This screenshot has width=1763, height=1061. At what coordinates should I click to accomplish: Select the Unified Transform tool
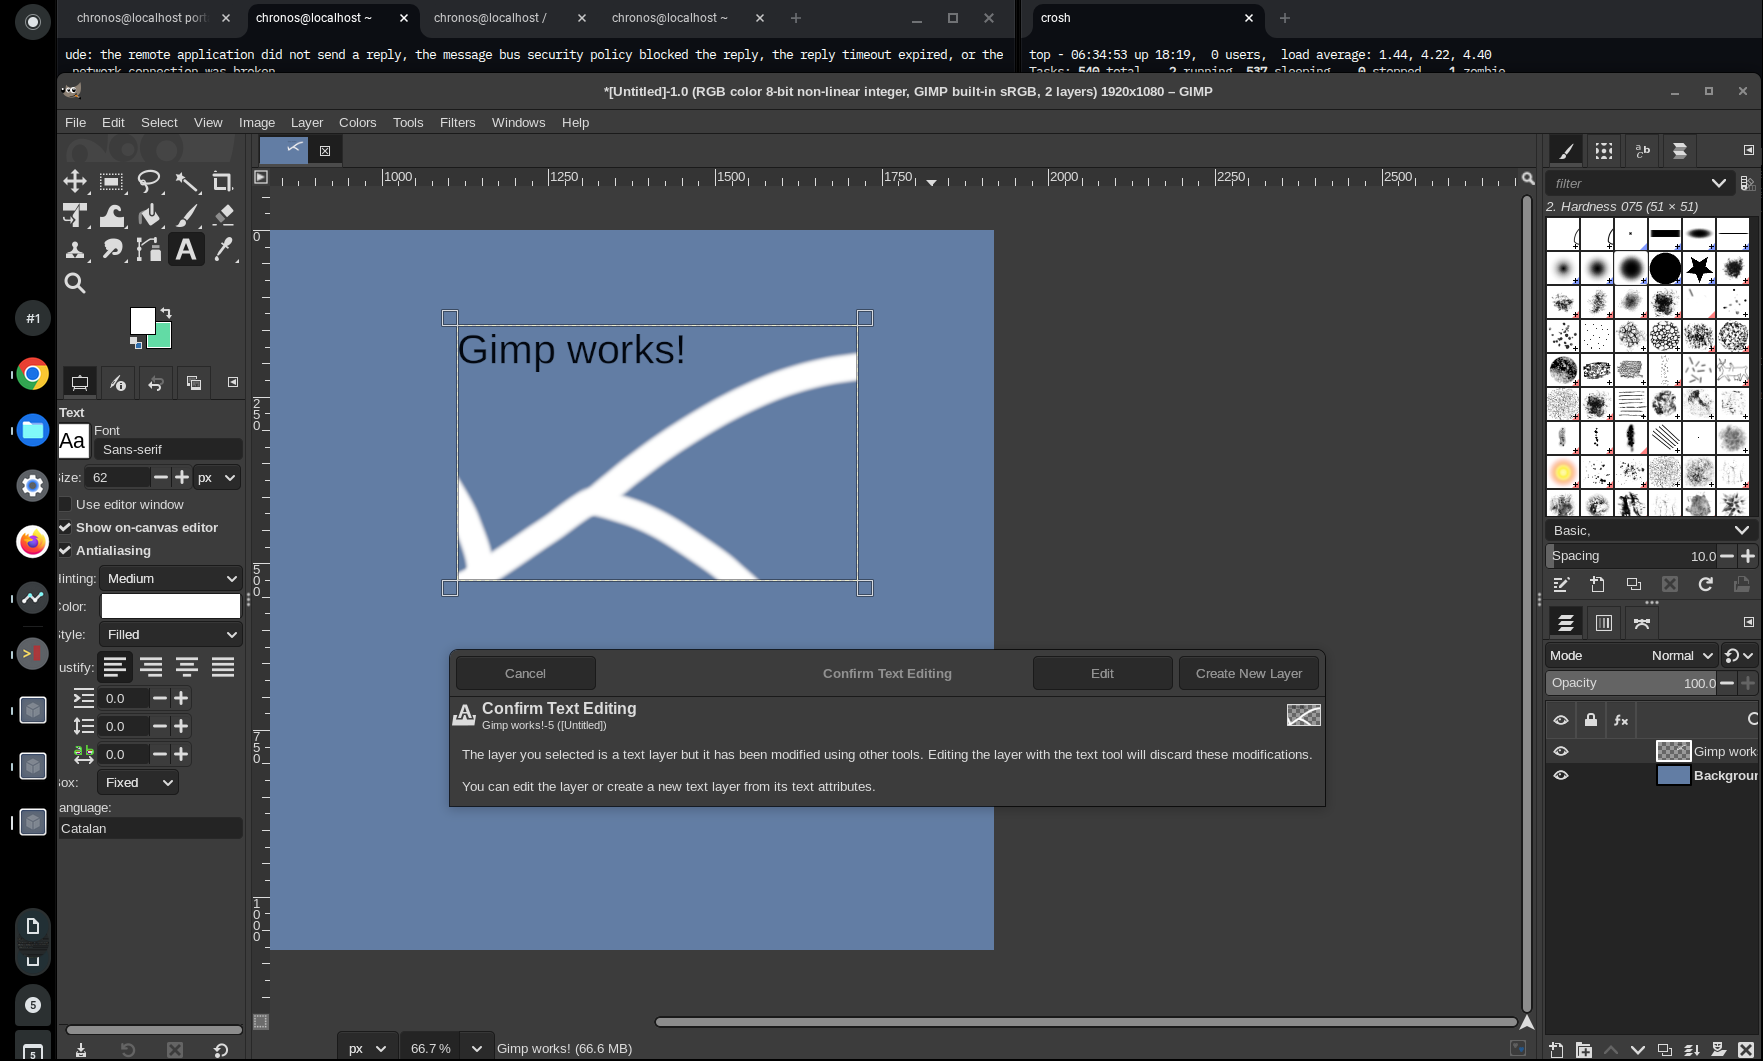point(75,216)
